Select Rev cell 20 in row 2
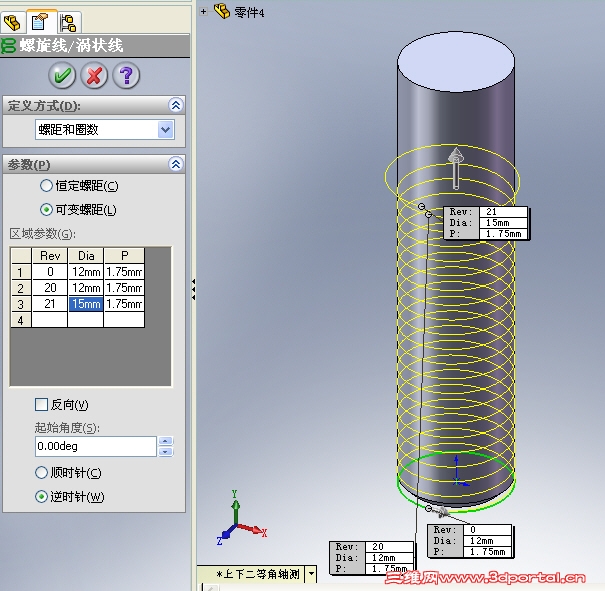The height and width of the screenshot is (591, 605). pos(50,288)
